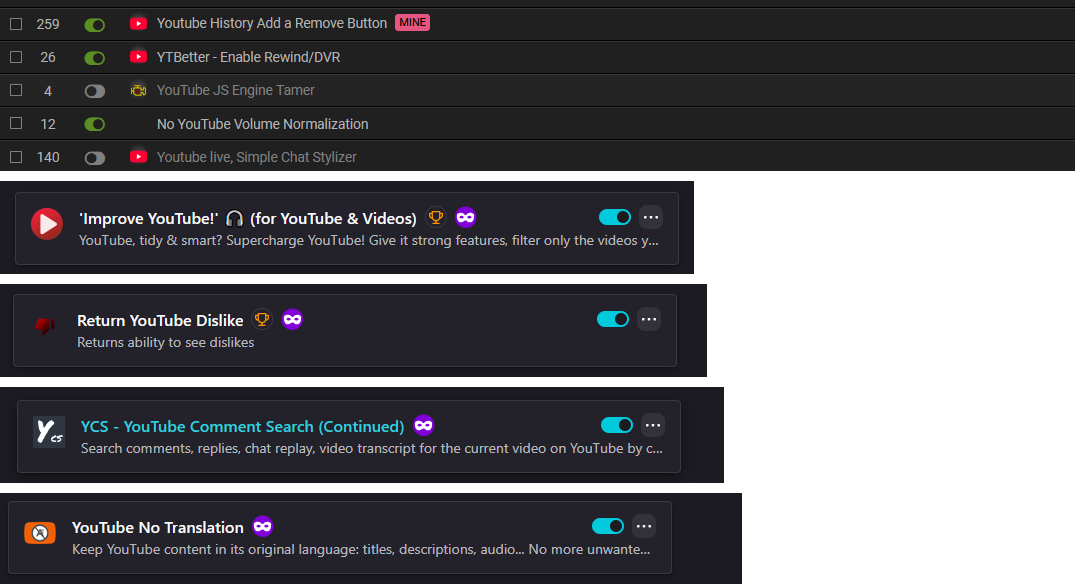The height and width of the screenshot is (584, 1075).
Task: Open YCS - YouTube Comment Search (Continued) link
Action: click(x=243, y=426)
